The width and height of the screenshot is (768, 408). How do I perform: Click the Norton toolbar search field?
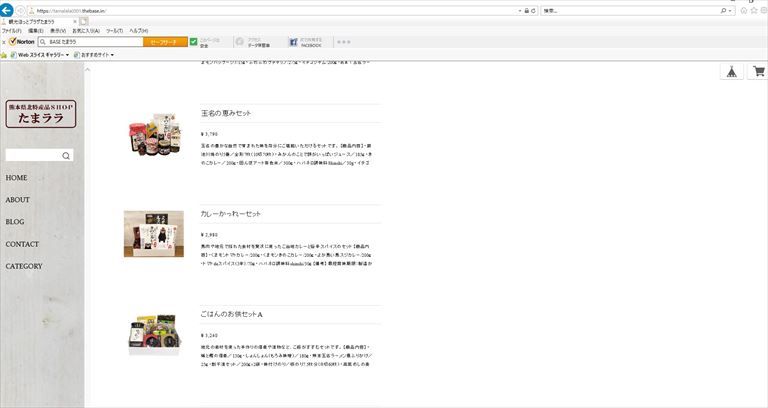[91, 42]
